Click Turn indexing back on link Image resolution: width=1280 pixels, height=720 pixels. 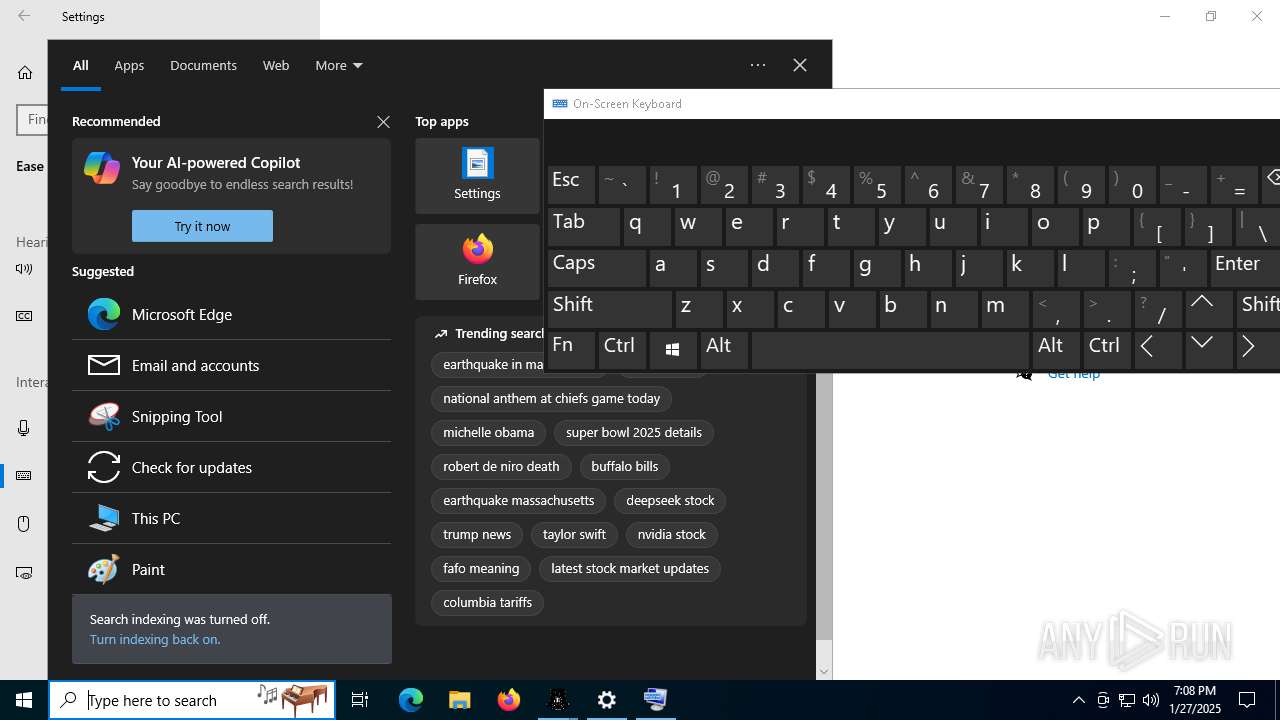pos(155,639)
